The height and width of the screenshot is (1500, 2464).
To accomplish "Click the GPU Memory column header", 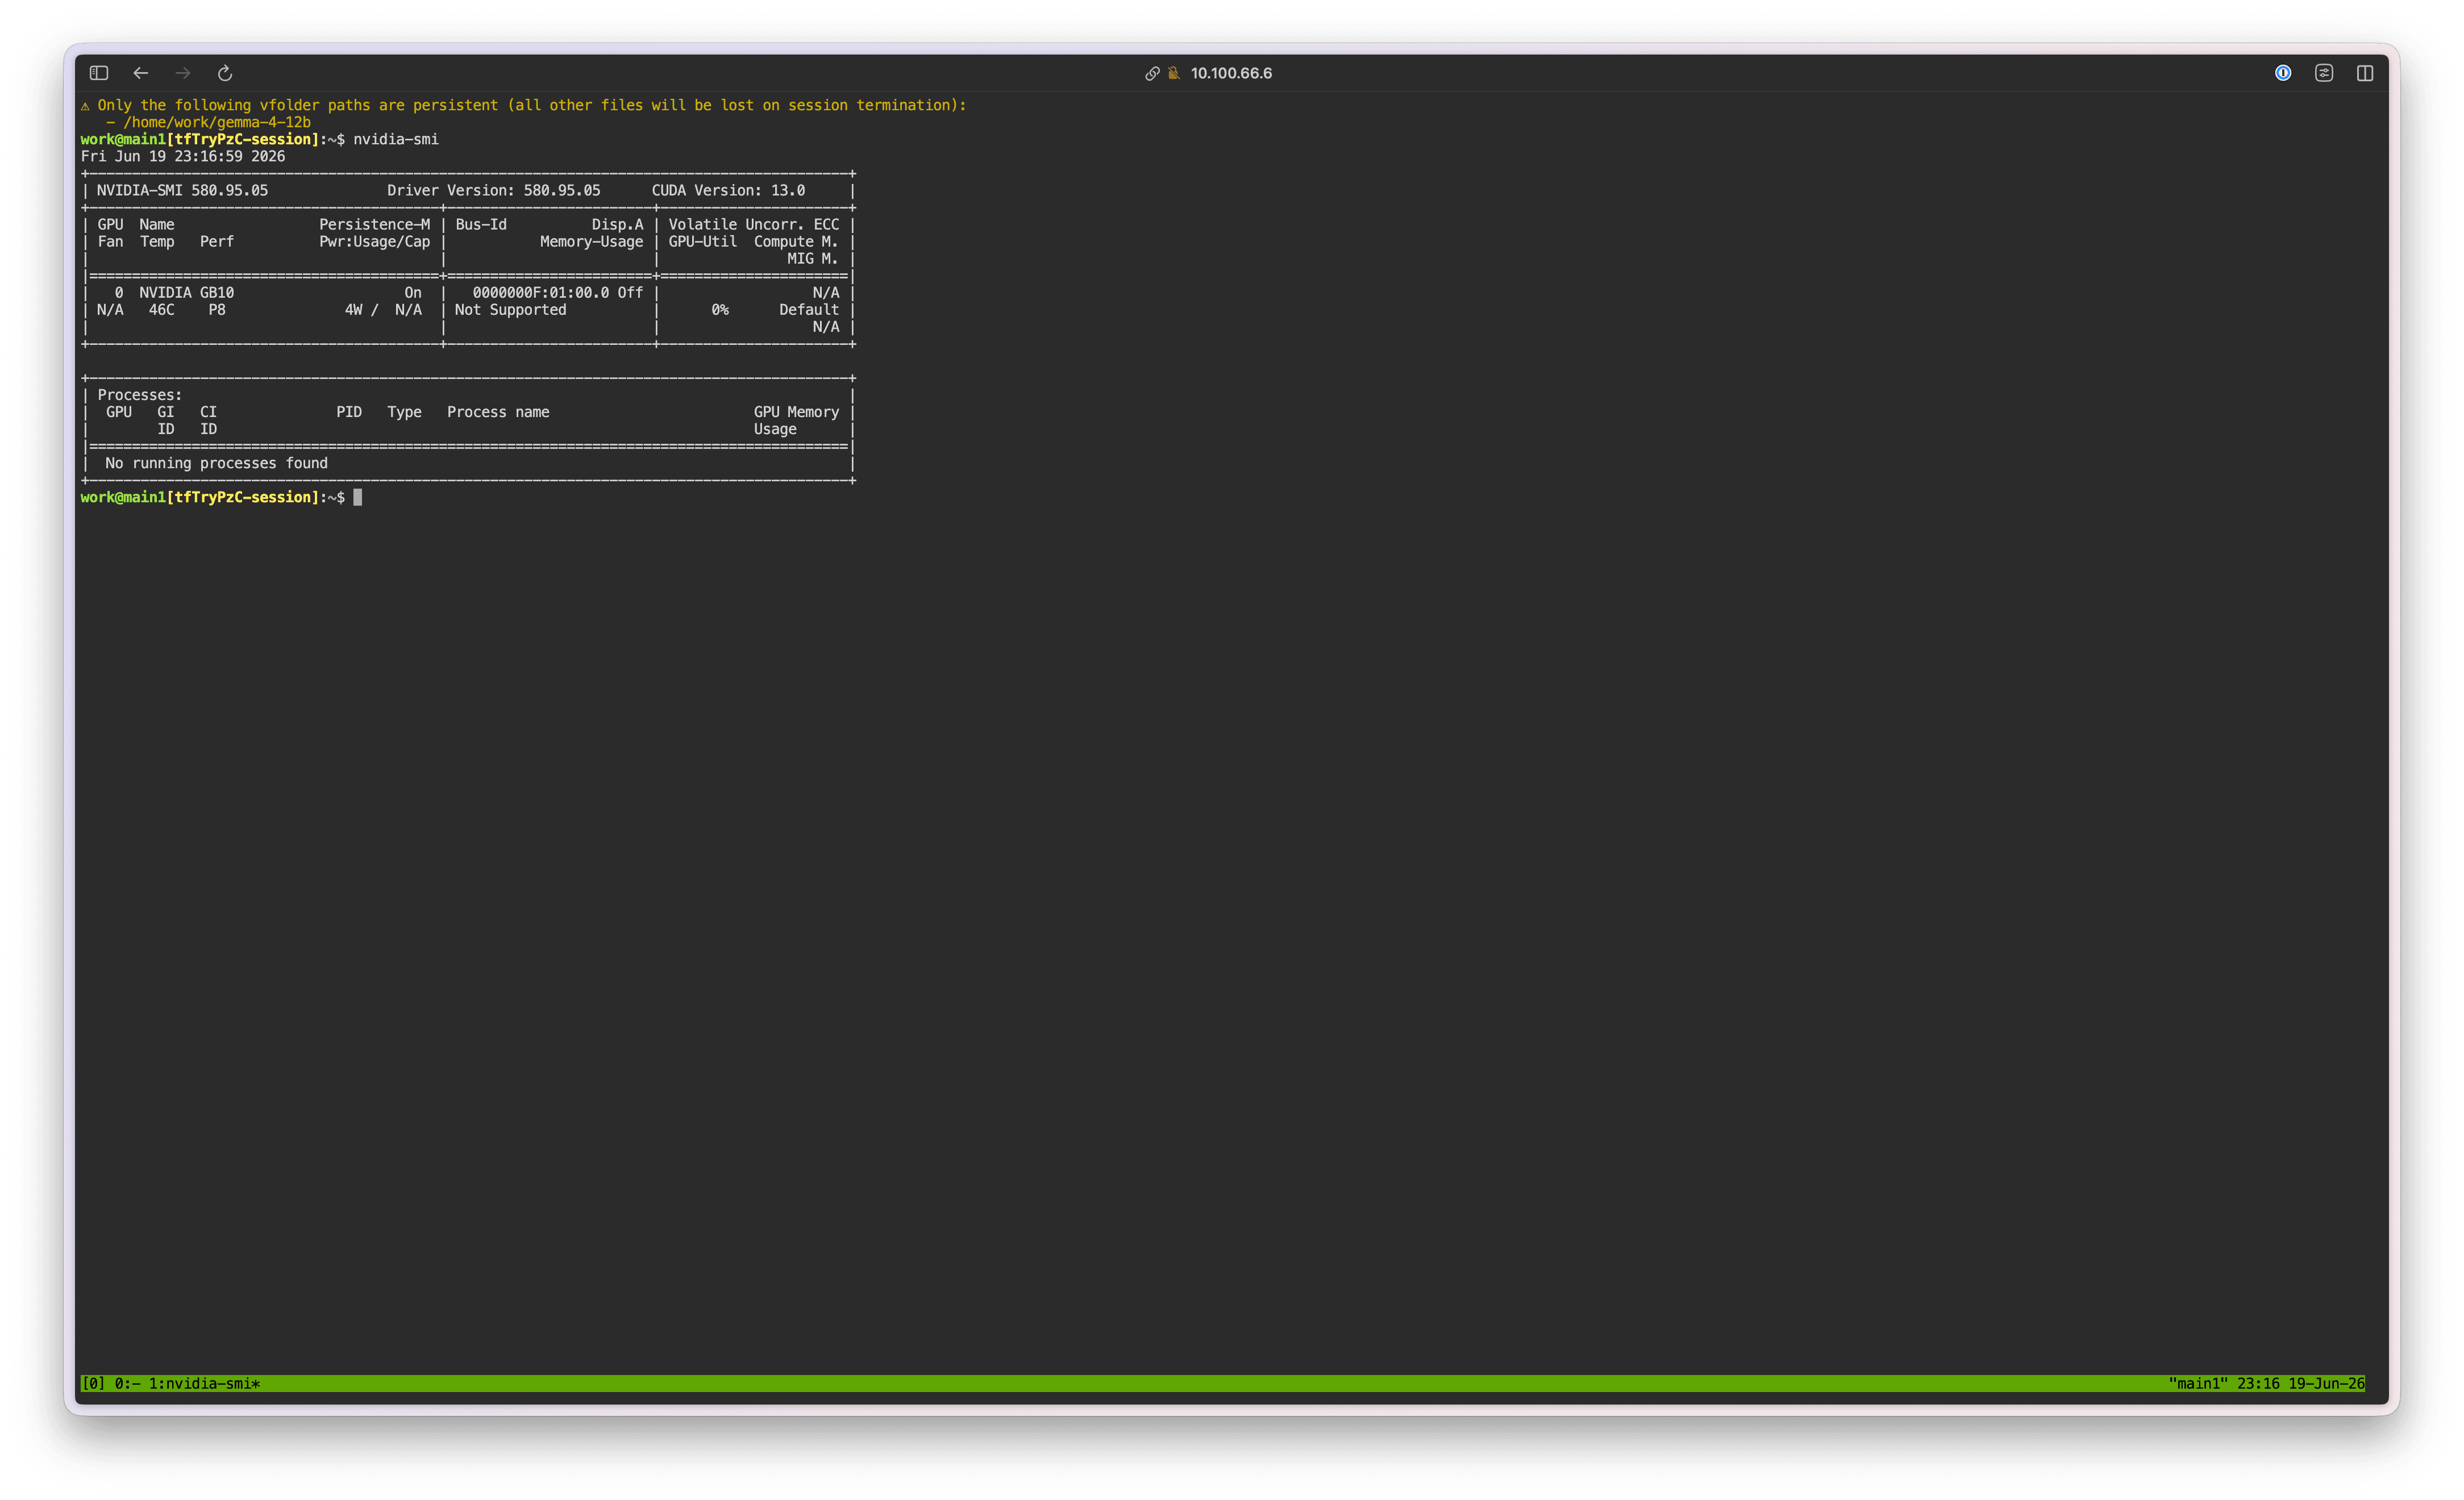I will tap(796, 411).
